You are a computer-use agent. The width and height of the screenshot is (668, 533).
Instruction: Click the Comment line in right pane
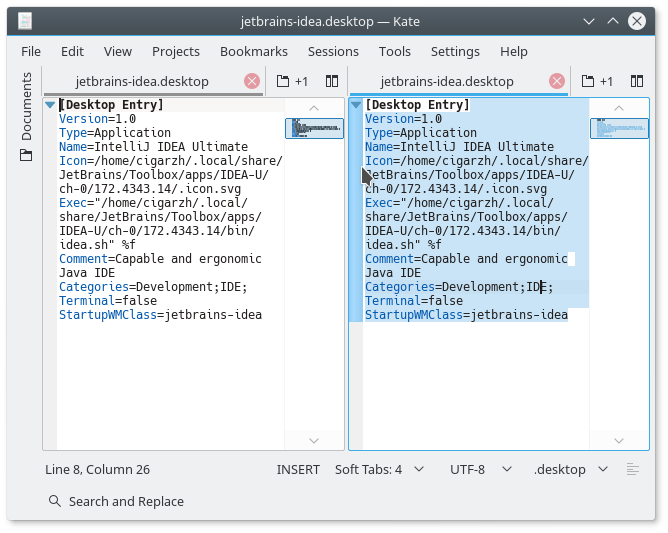coord(466,259)
